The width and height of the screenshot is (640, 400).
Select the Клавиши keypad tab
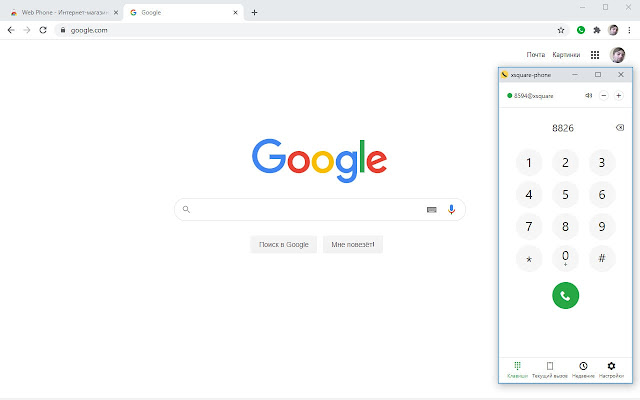coord(517,370)
